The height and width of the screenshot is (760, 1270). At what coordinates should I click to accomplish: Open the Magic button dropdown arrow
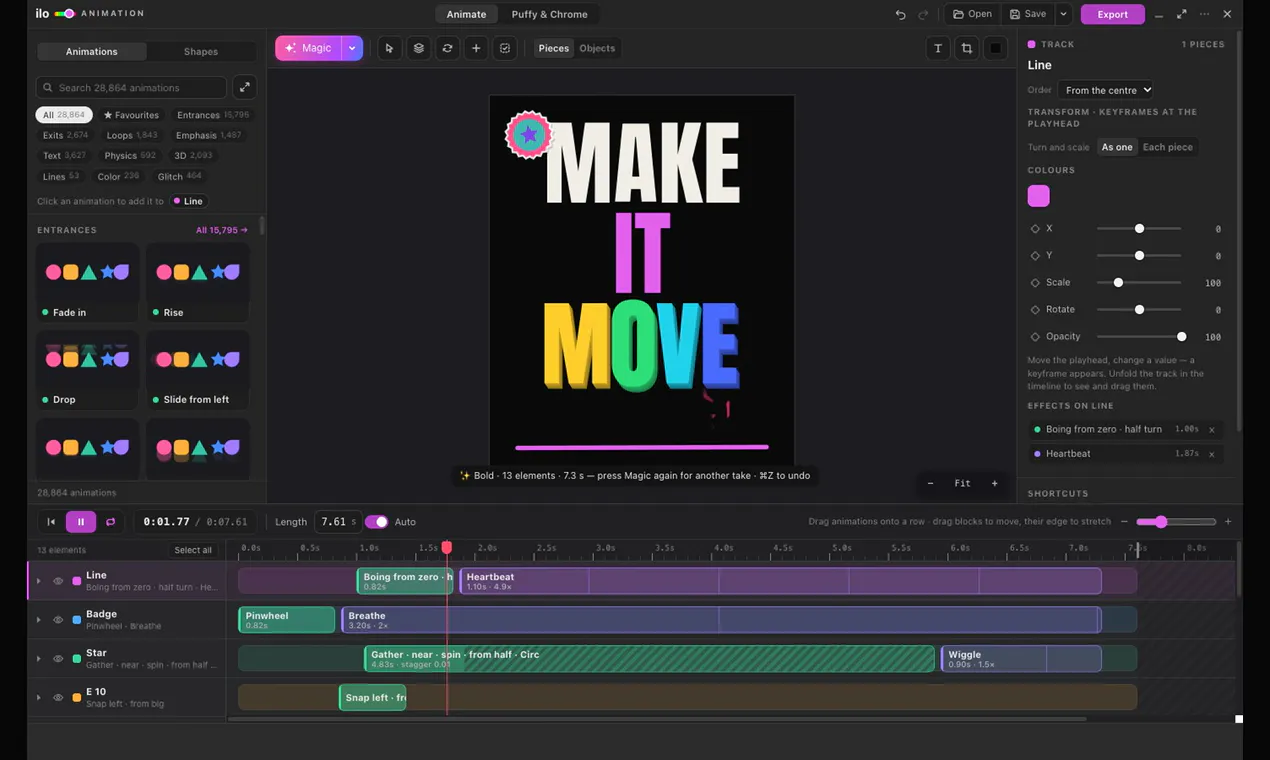pos(352,48)
